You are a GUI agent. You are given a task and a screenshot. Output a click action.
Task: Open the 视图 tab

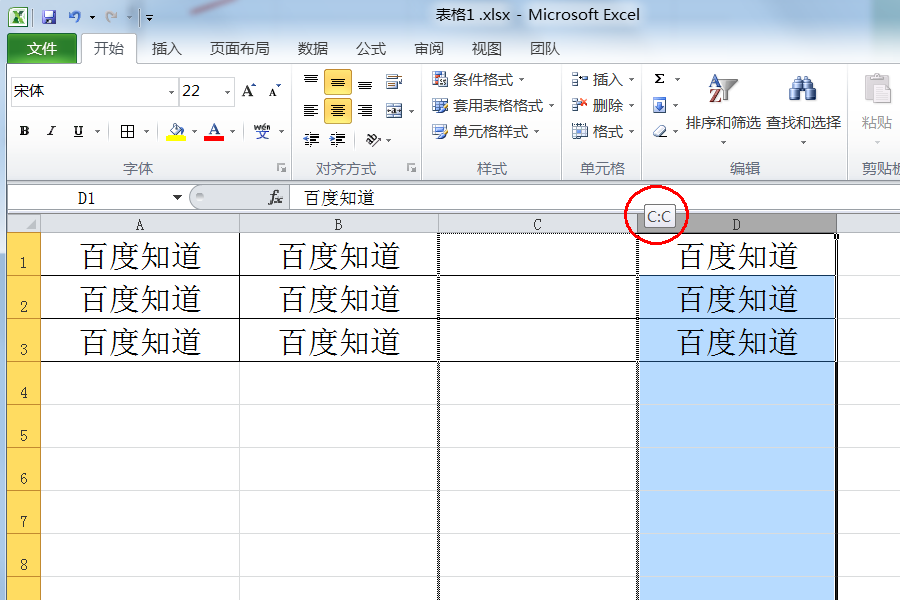[487, 48]
